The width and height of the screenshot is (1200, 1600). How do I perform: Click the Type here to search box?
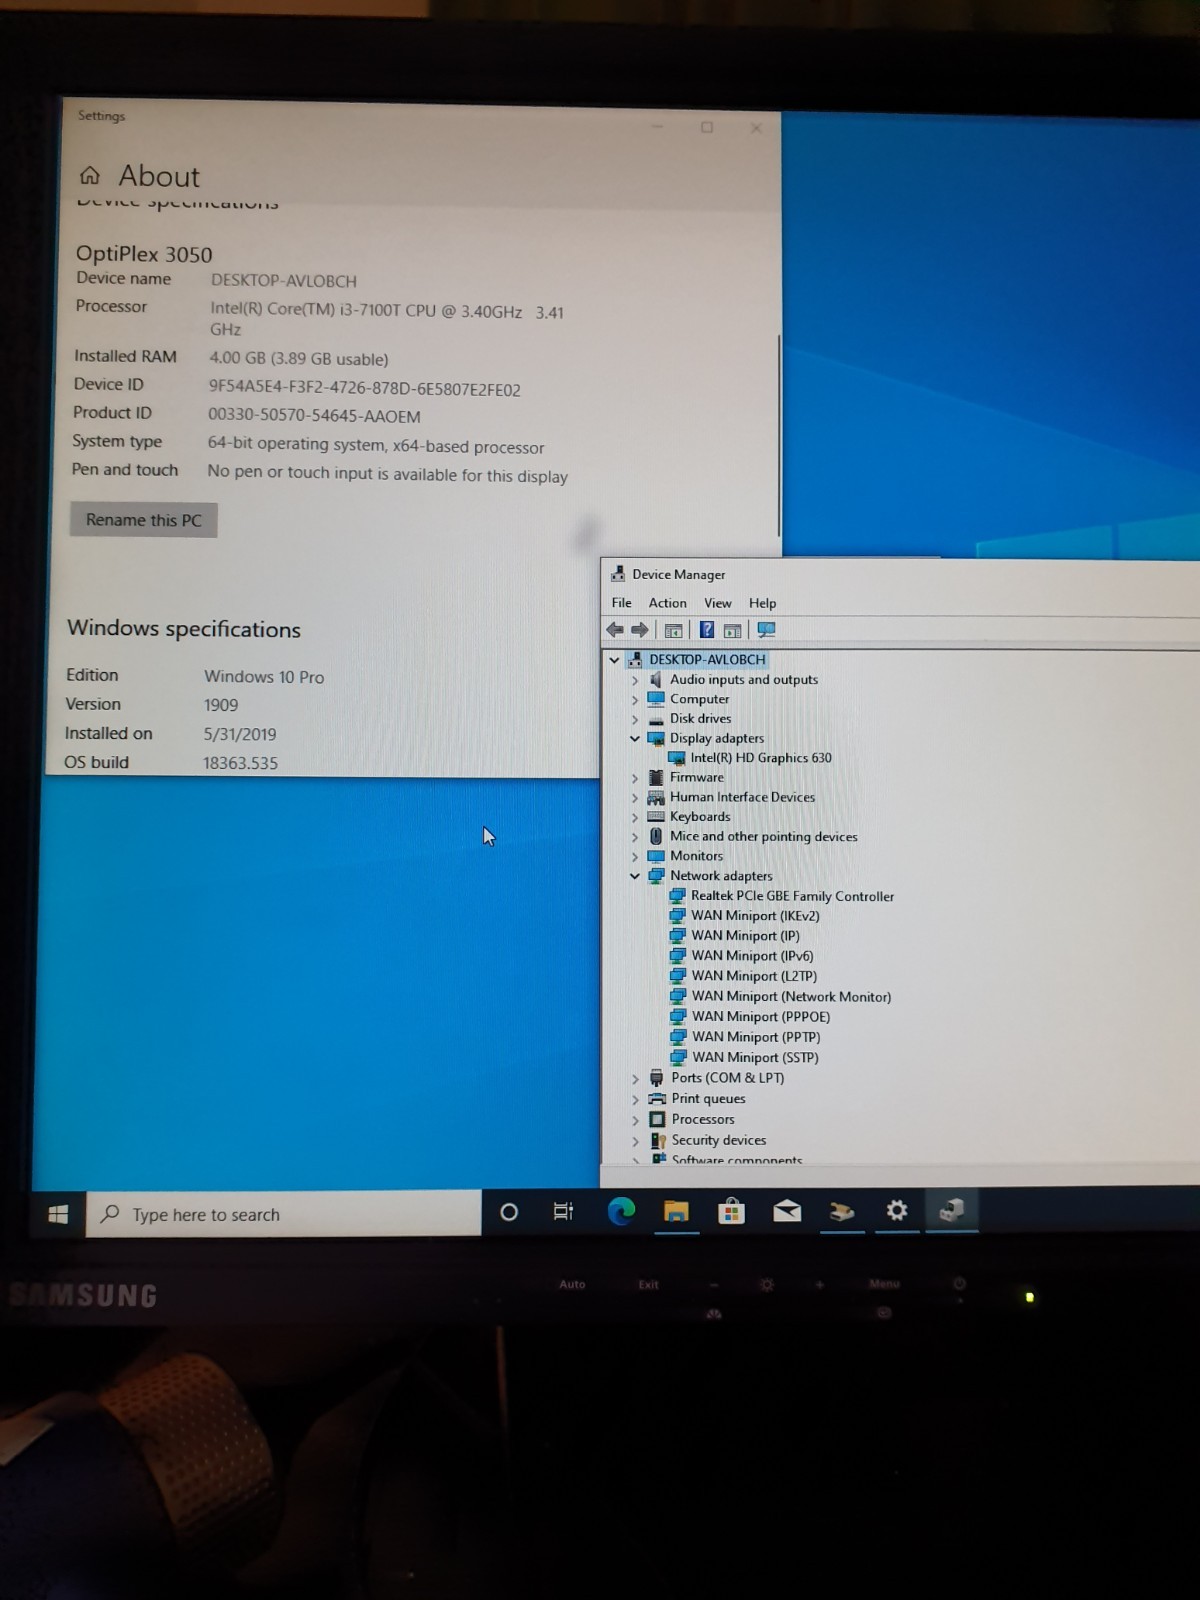click(x=284, y=1214)
